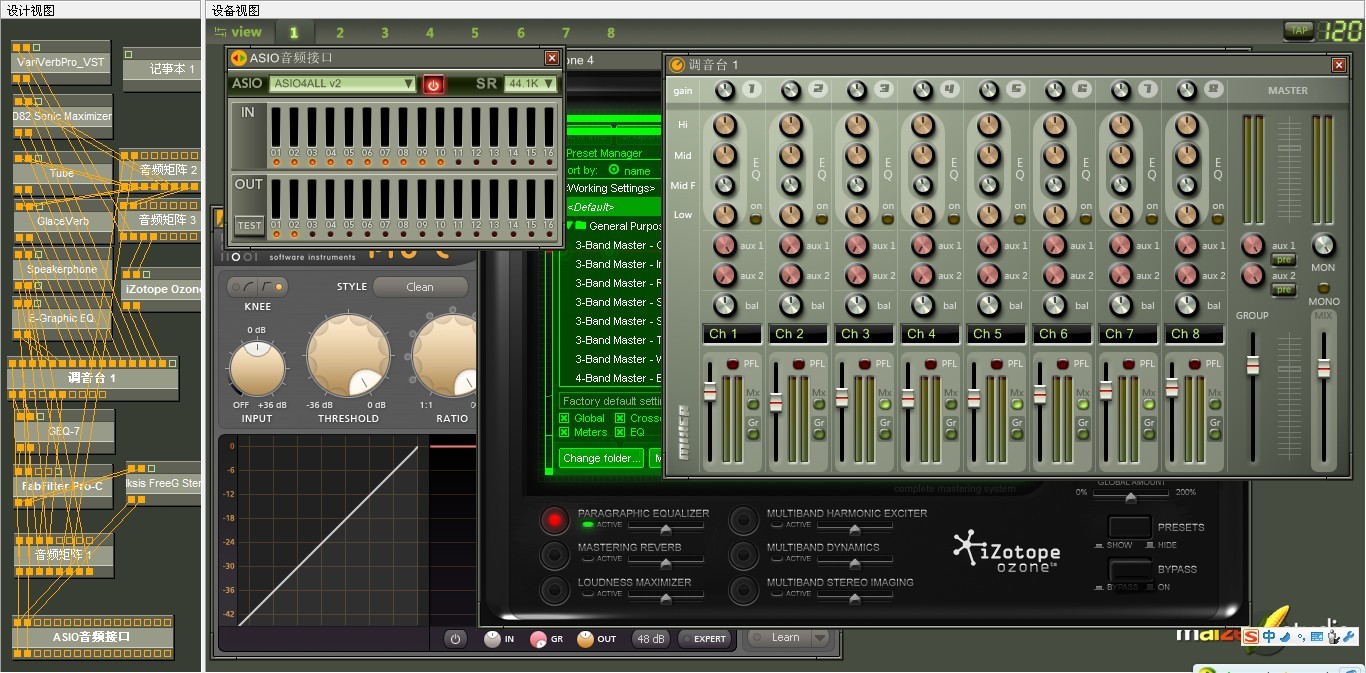Click the red ASIO power button

coord(433,84)
